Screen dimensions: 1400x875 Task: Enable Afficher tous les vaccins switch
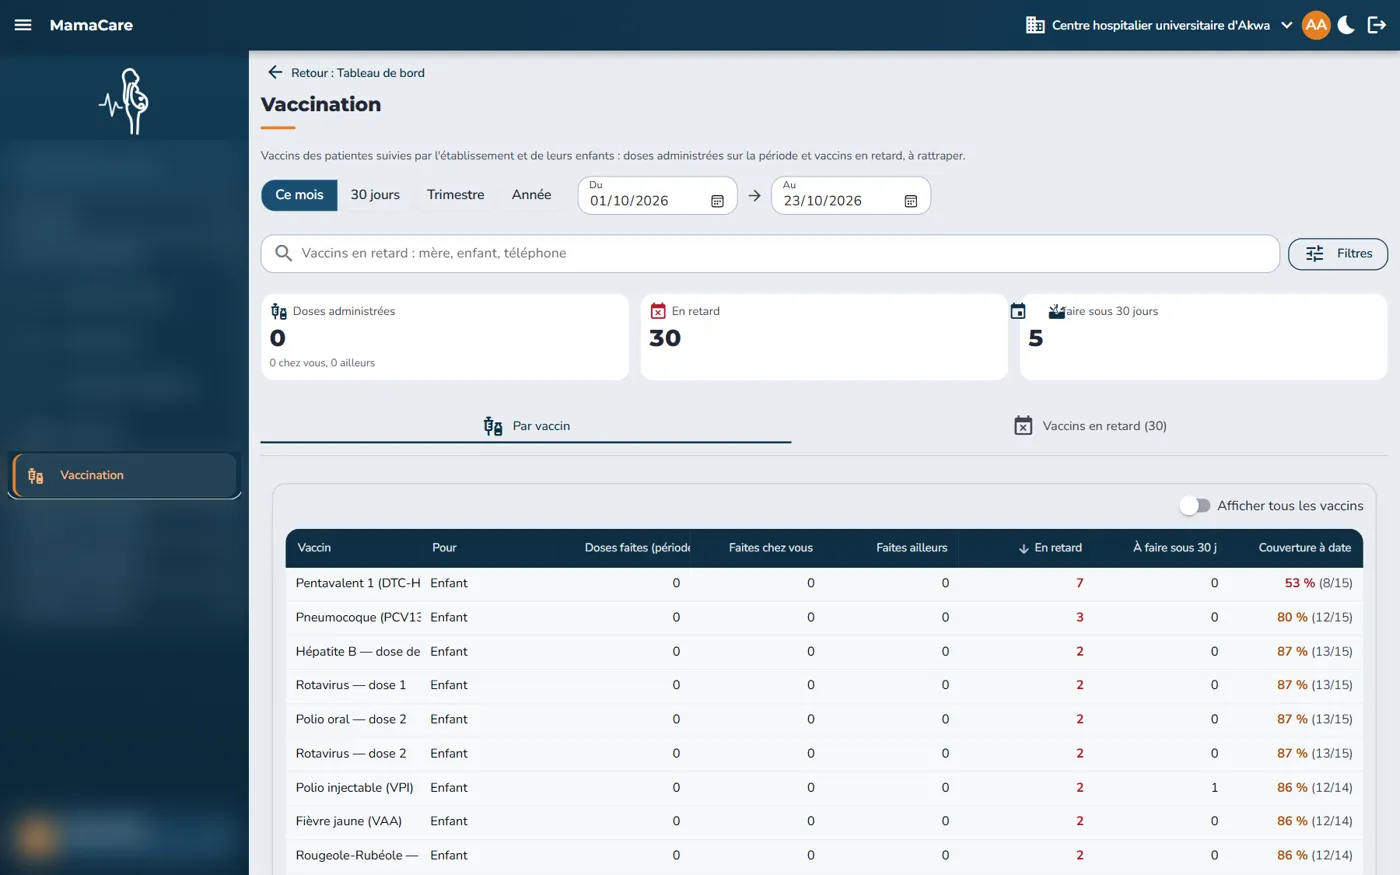click(1194, 506)
